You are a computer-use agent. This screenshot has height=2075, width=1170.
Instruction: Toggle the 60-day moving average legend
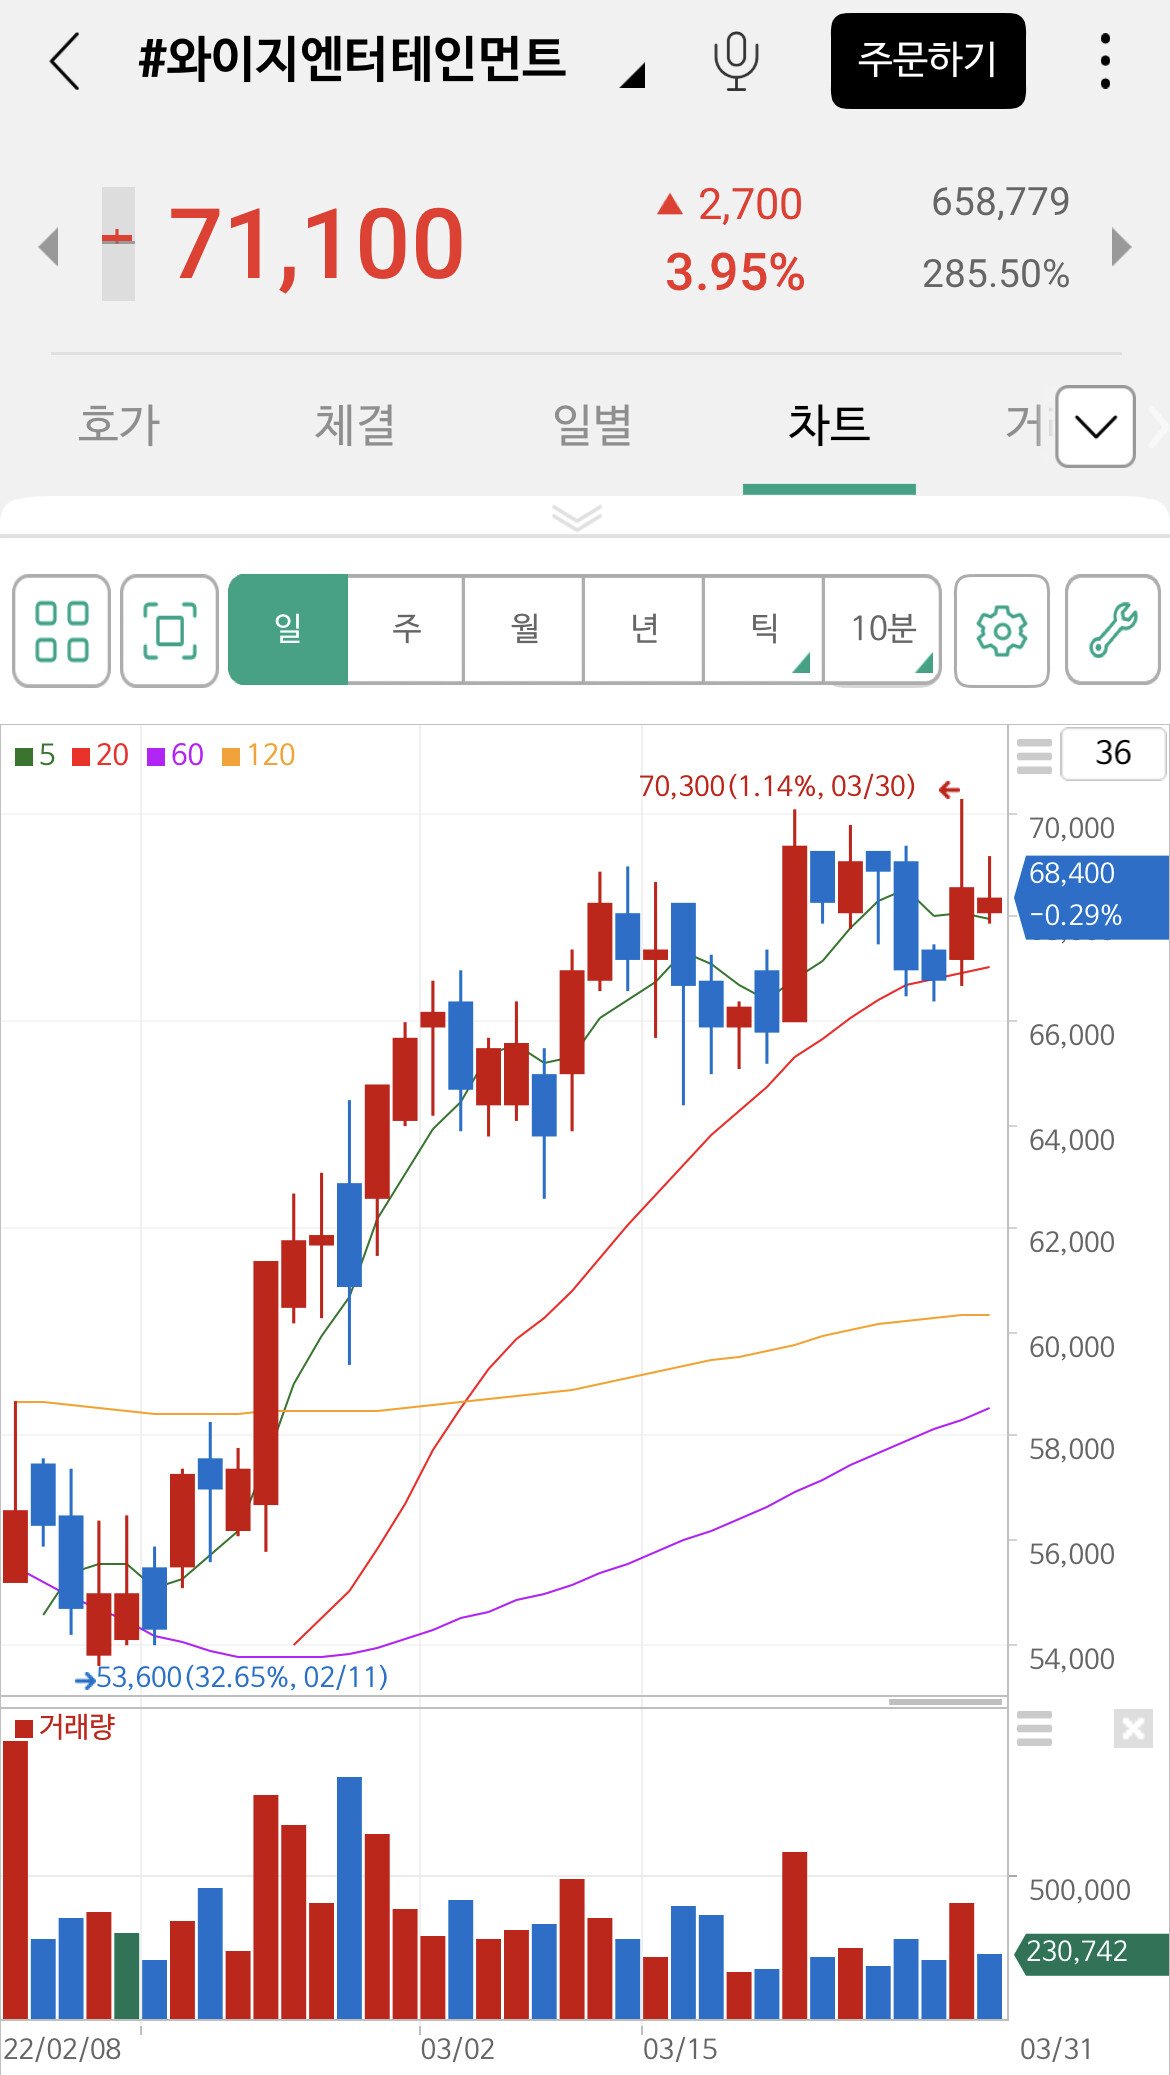click(x=175, y=755)
